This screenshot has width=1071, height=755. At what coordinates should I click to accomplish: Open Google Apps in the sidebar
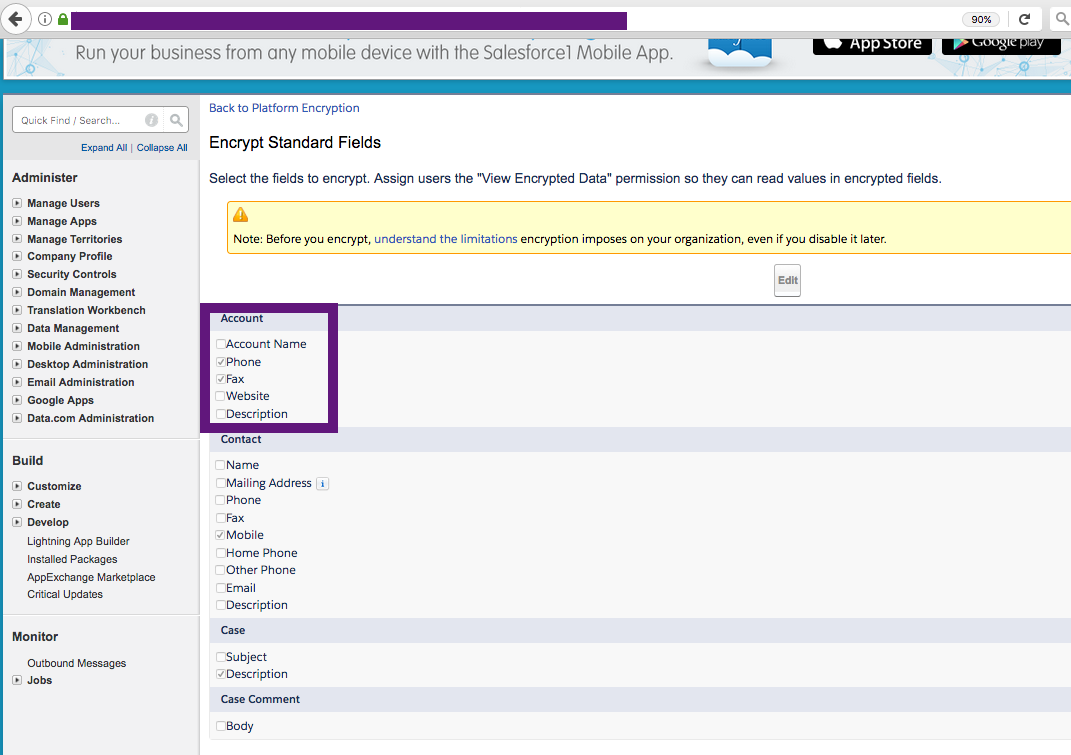[x=60, y=400]
